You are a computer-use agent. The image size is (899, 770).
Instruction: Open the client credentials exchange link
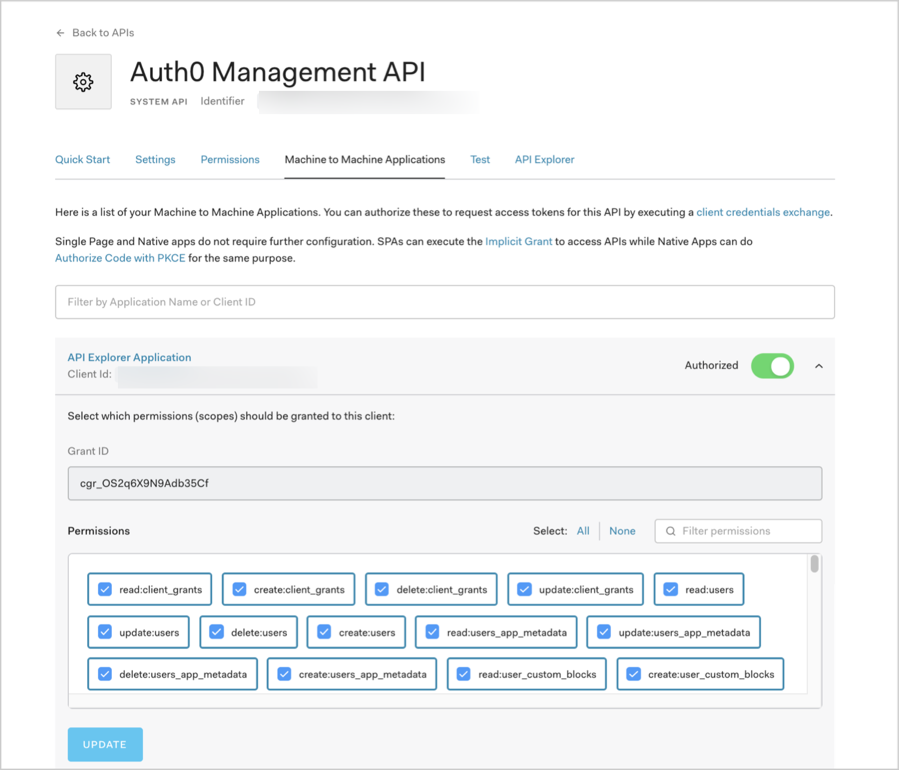pyautogui.click(x=763, y=212)
